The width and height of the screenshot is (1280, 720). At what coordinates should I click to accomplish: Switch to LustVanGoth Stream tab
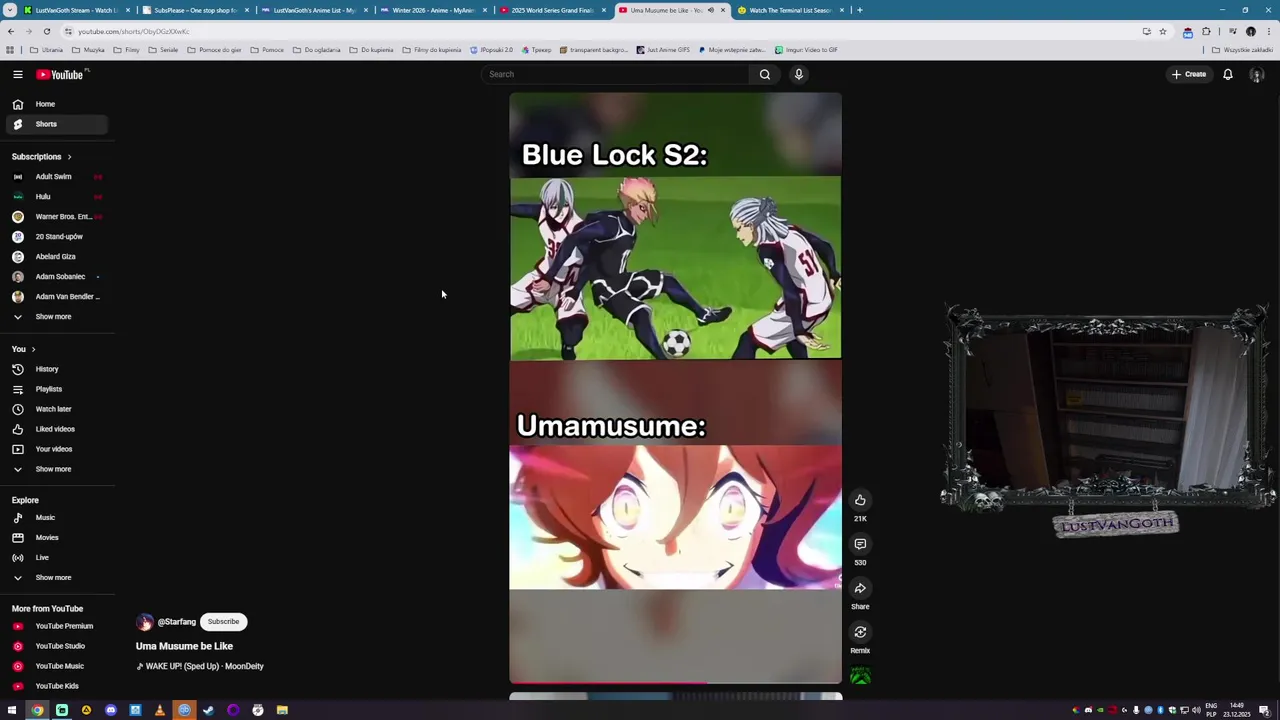(x=76, y=10)
